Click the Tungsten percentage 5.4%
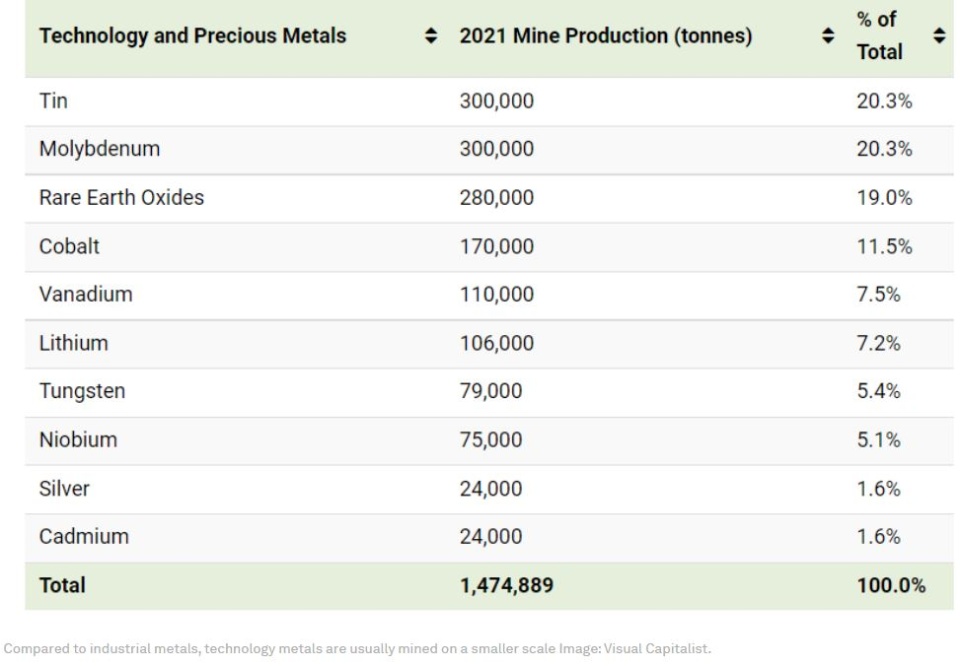960x666 pixels. point(878,391)
